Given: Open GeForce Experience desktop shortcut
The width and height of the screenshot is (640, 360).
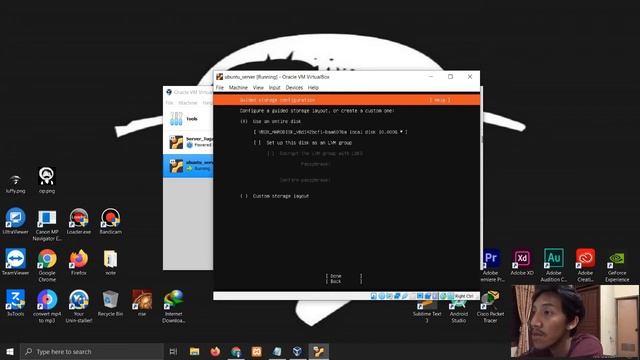Looking at the screenshot, I should (617, 265).
